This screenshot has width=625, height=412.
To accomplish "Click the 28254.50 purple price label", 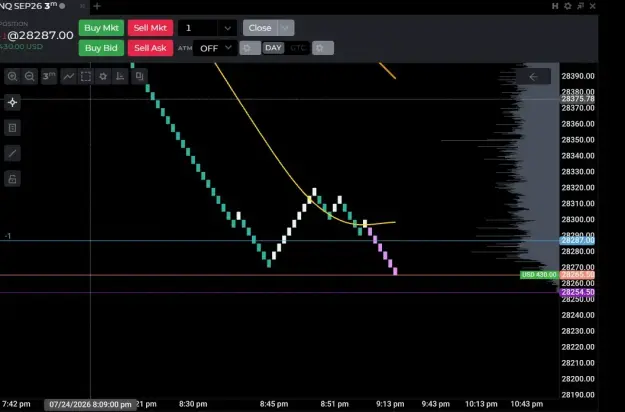I will 577,292.
